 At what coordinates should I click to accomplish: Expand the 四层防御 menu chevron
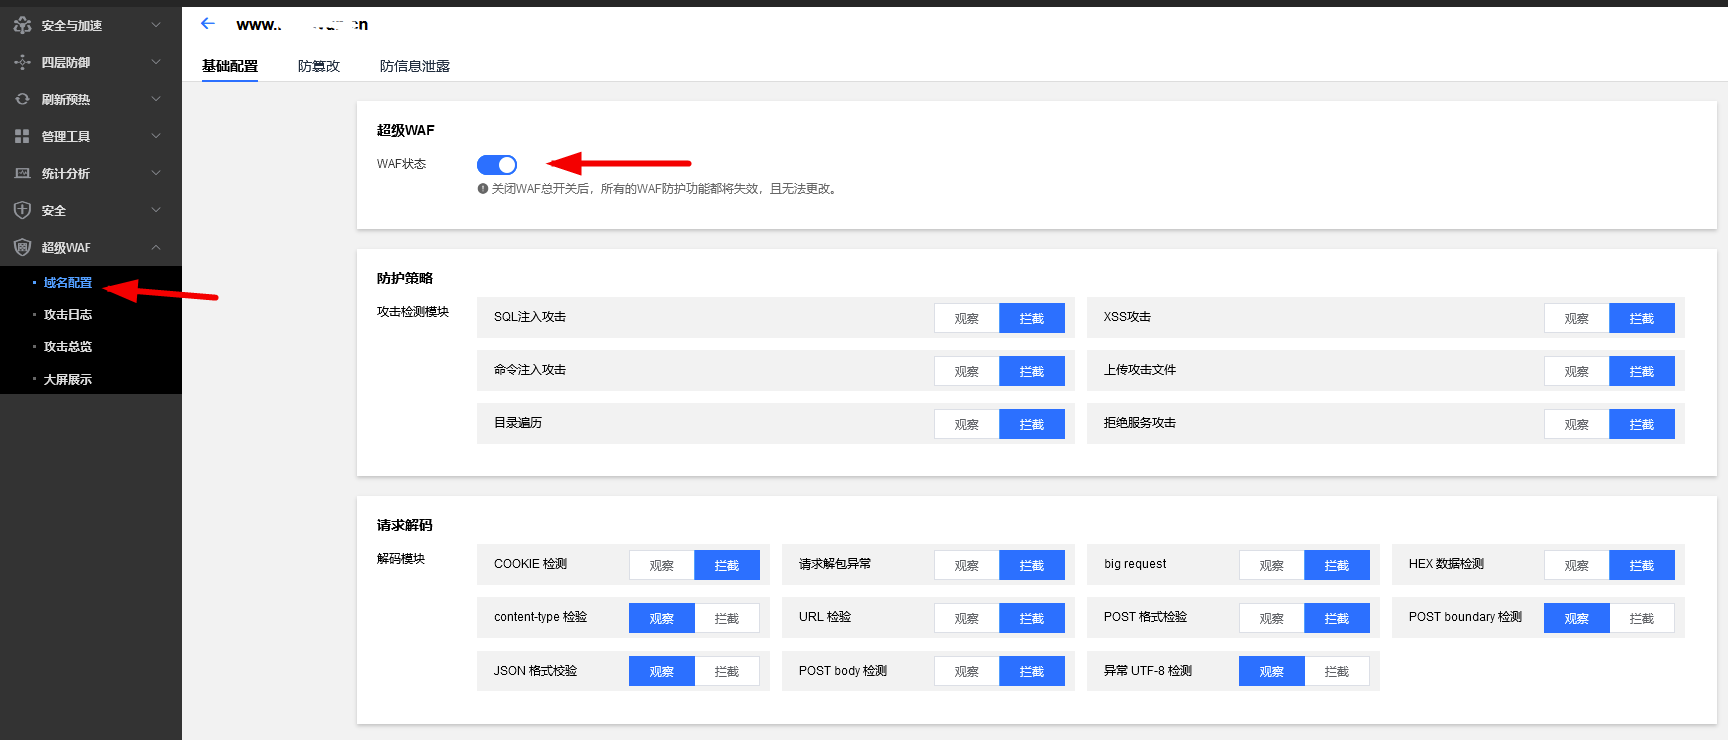pyautogui.click(x=156, y=62)
